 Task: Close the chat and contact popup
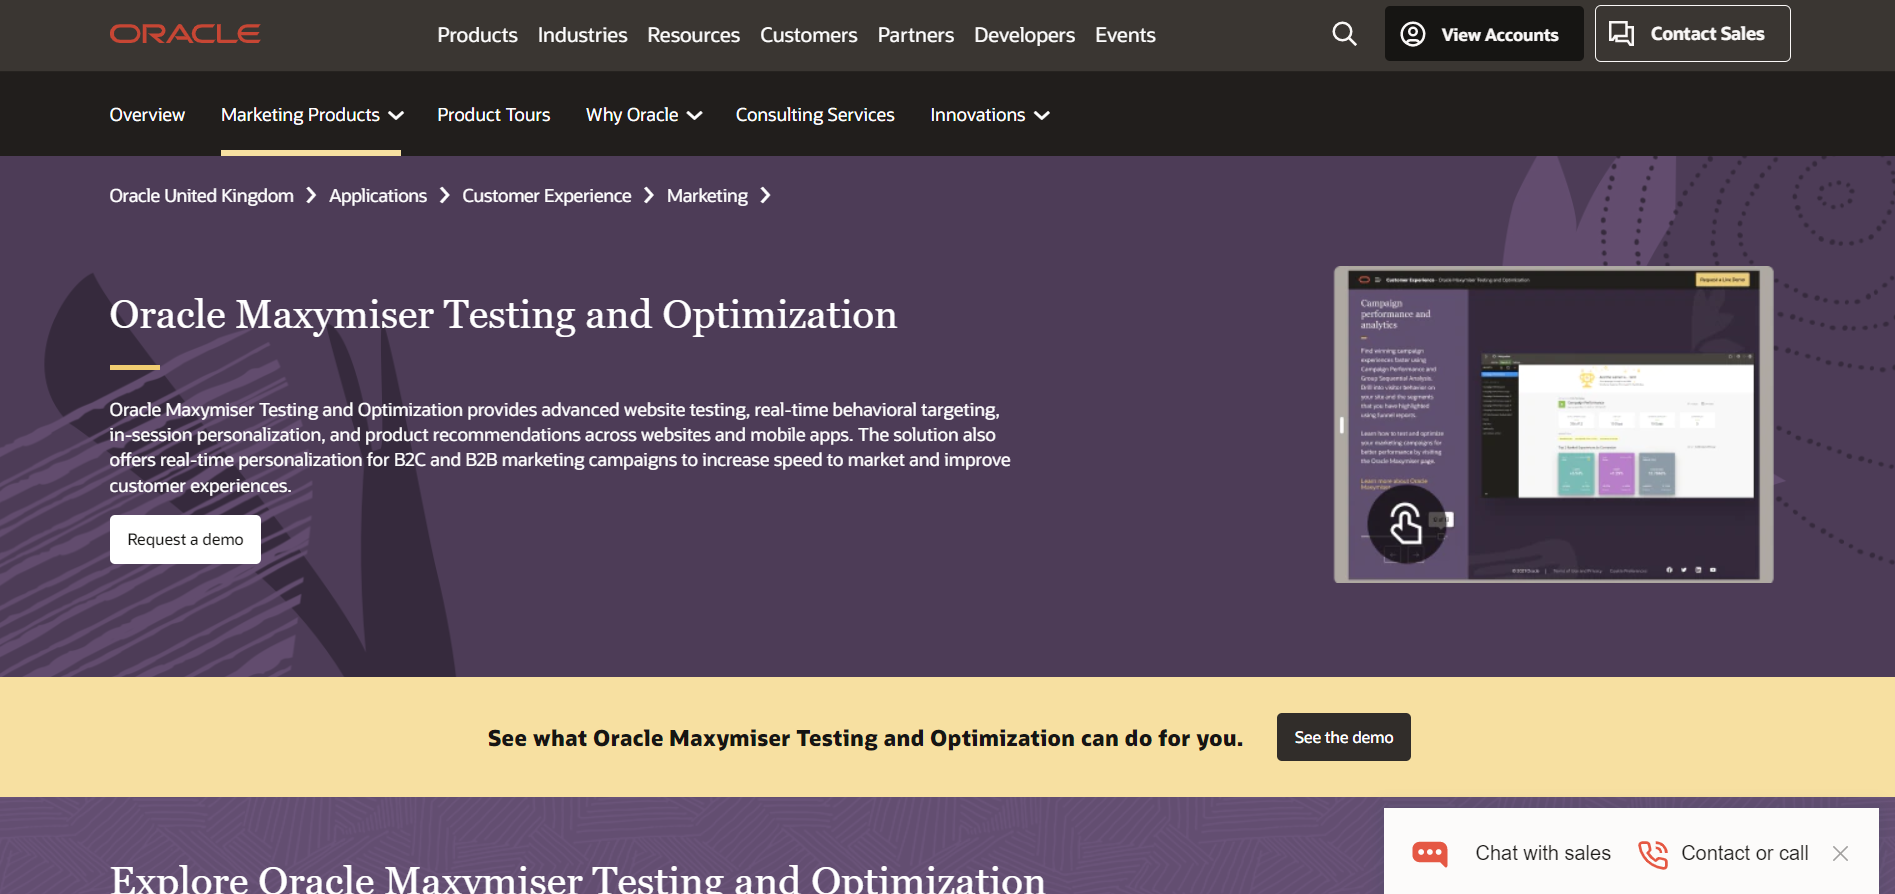(1840, 853)
